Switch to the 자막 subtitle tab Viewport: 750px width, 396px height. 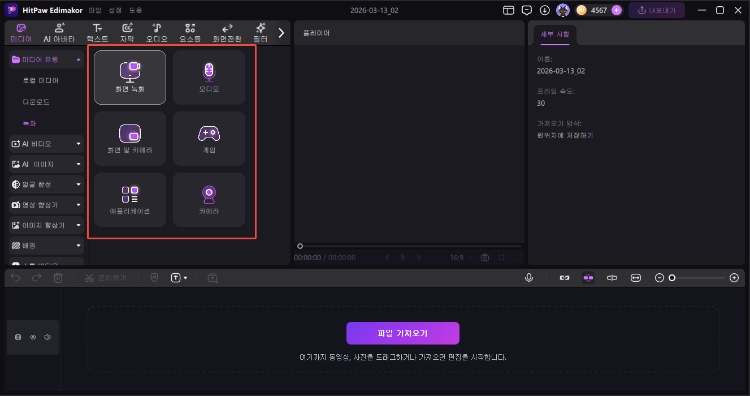[x=127, y=33]
